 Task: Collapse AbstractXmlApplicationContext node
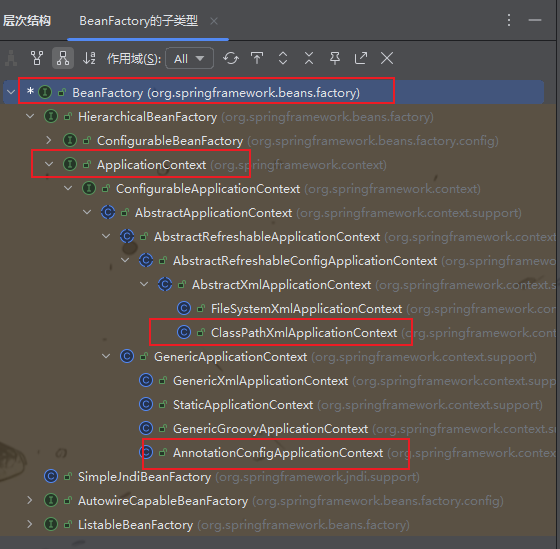[x=144, y=284]
